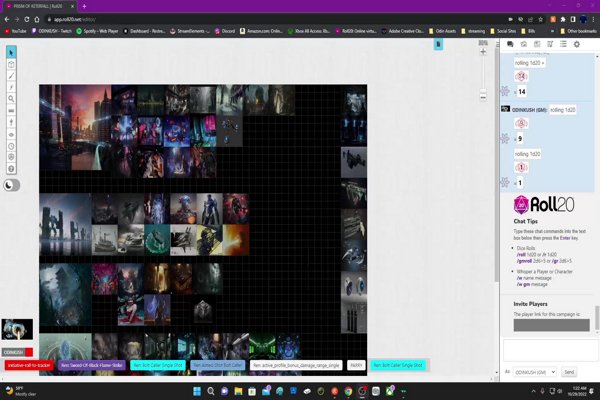
Task: Open the Windows Start menu
Action: (197, 391)
